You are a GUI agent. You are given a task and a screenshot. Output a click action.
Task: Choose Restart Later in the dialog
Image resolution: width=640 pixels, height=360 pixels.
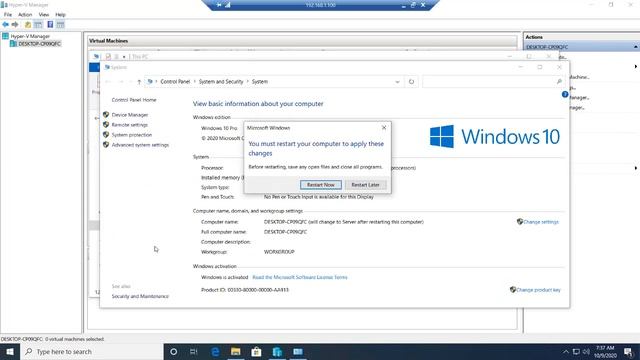click(365, 185)
